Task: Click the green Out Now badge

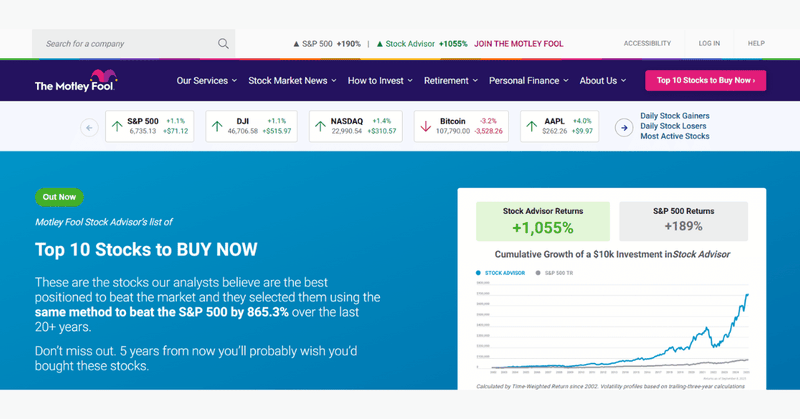Action: [59, 197]
